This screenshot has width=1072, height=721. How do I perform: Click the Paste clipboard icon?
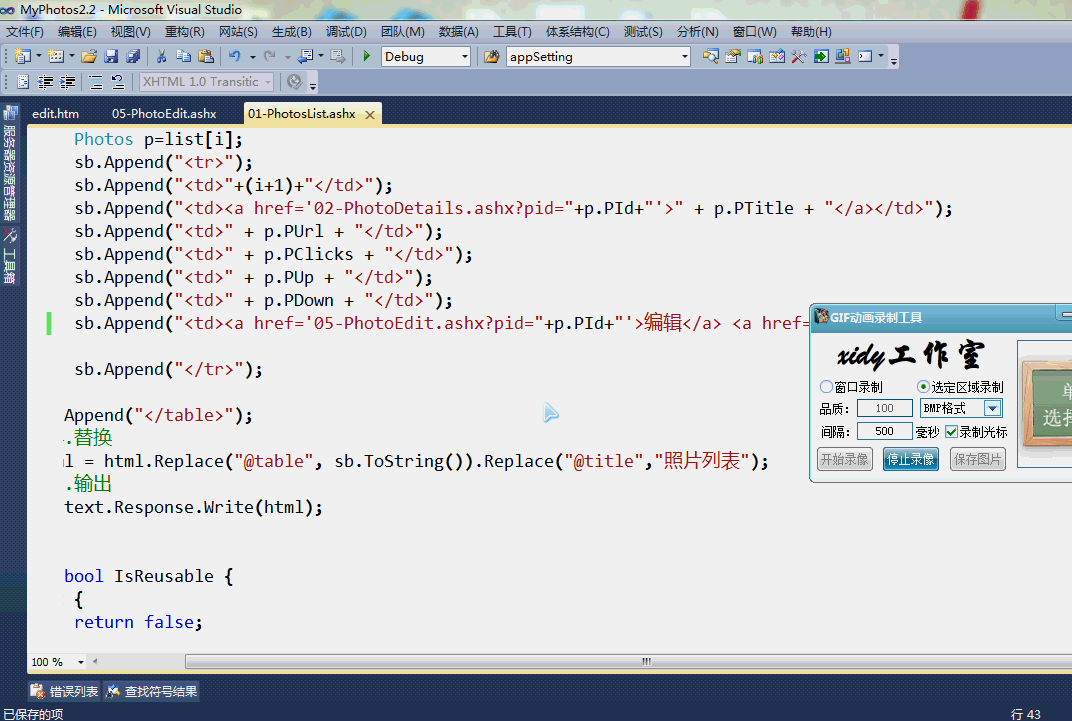pyautogui.click(x=206, y=57)
